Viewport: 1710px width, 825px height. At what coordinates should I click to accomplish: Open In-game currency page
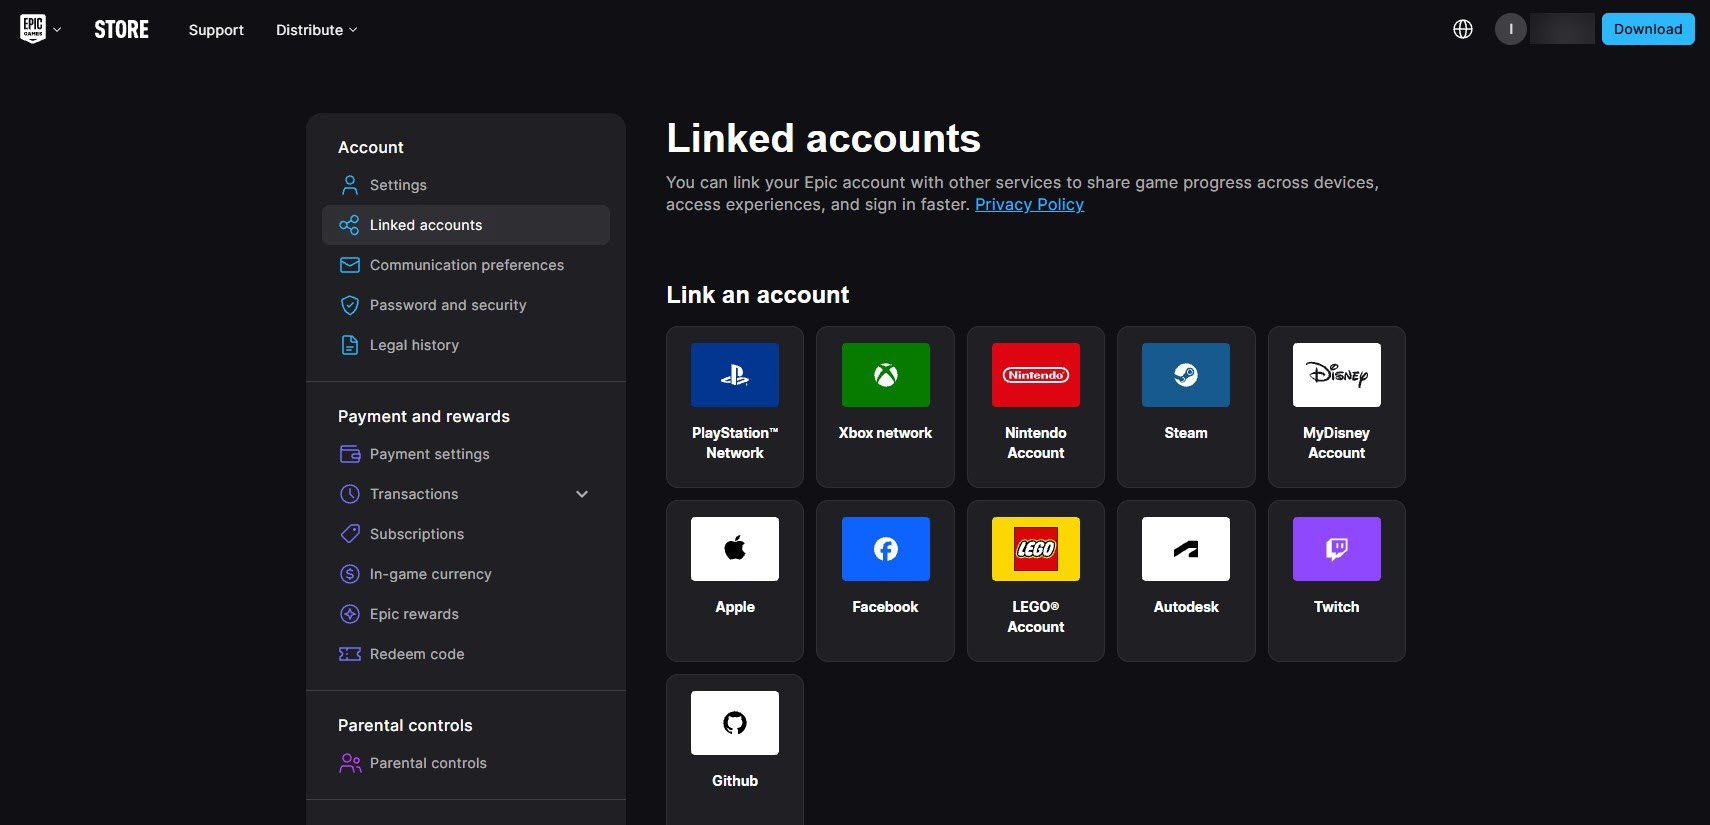[x=466, y=574]
